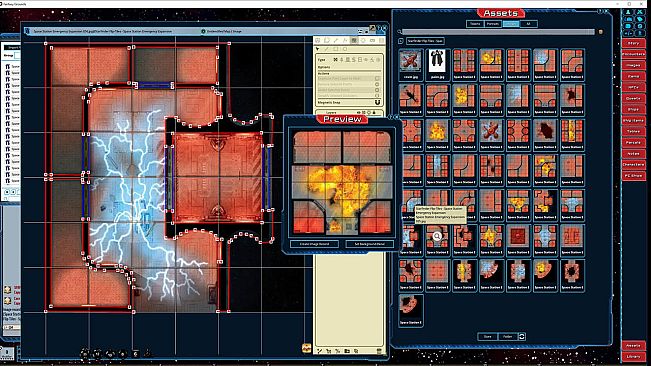Click the map image tab in title bar
Screen dimensions: 651x366
click(103, 31)
